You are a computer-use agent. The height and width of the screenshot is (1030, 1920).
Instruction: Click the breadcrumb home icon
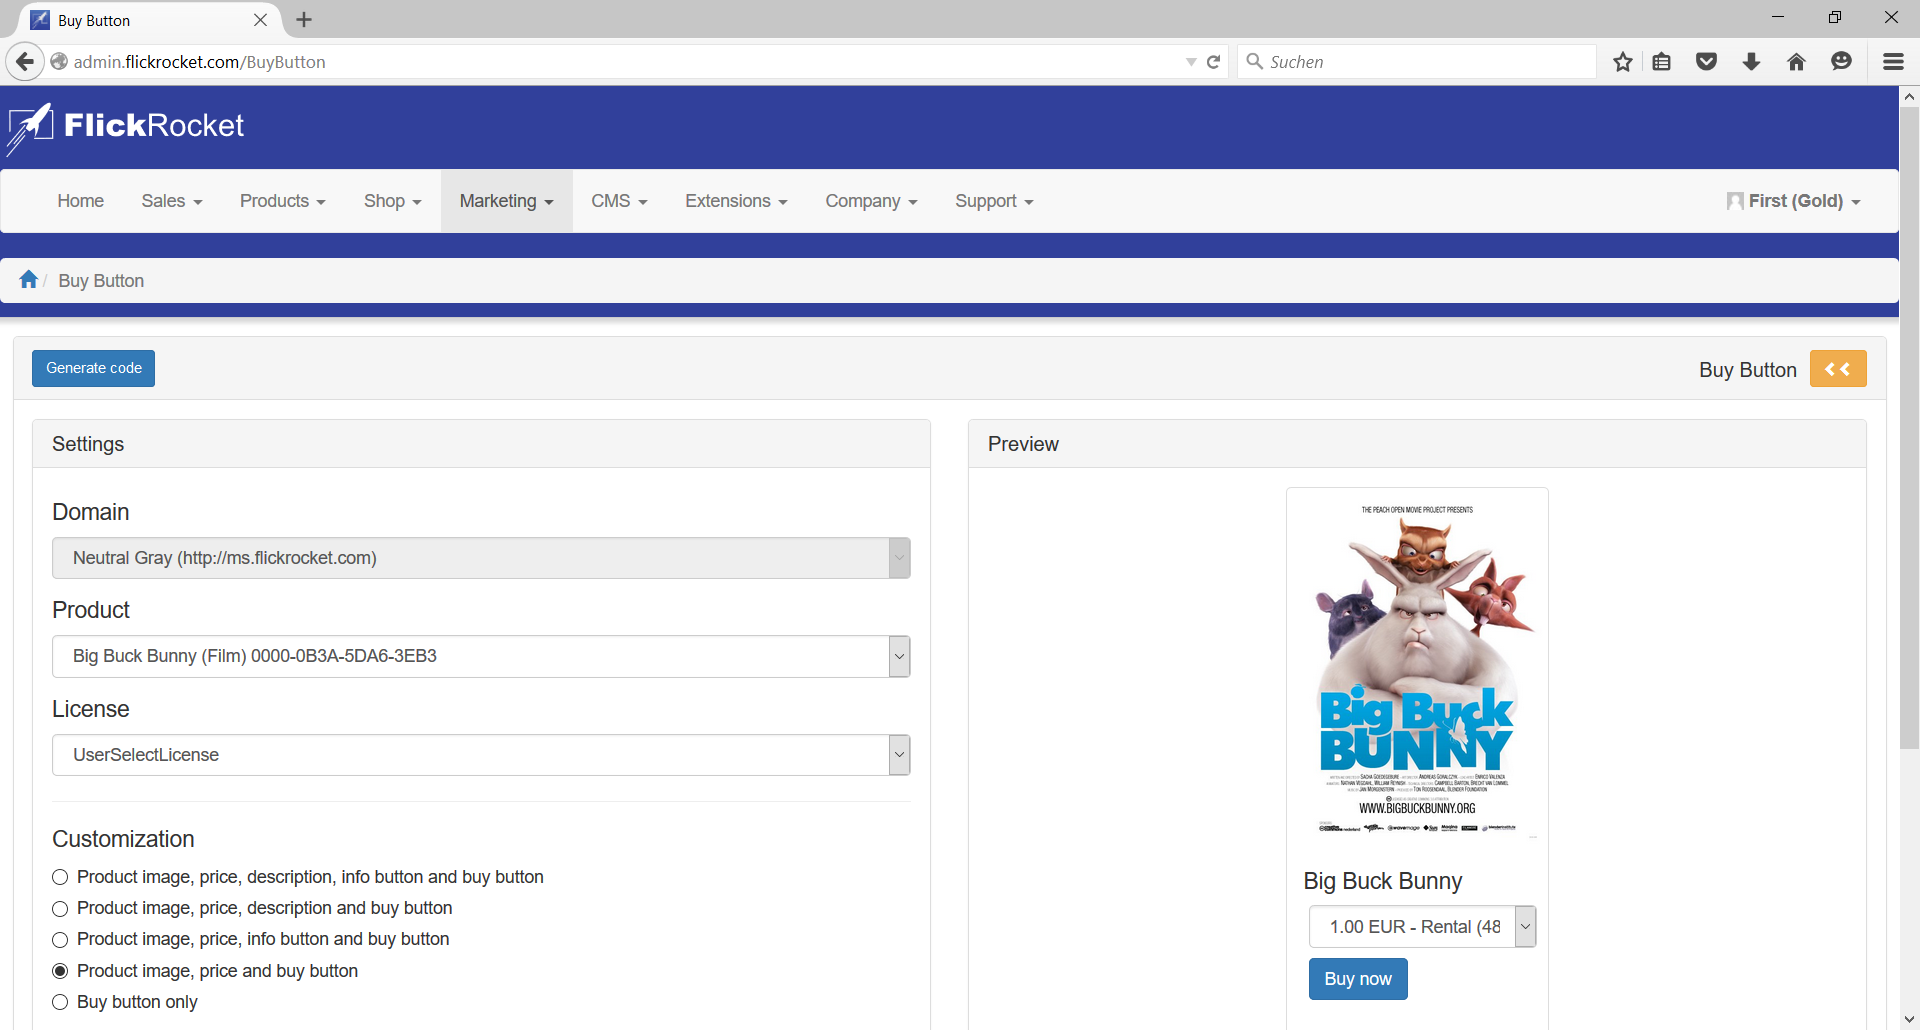tap(28, 280)
